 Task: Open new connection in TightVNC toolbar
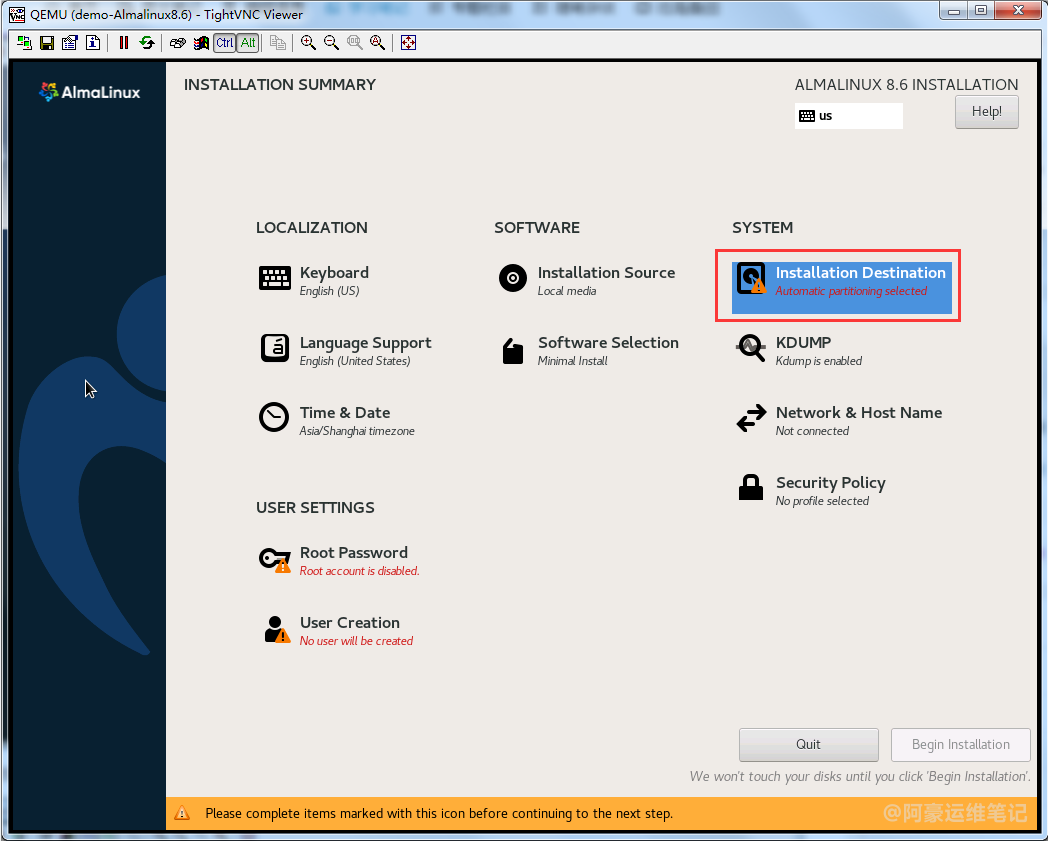click(24, 43)
